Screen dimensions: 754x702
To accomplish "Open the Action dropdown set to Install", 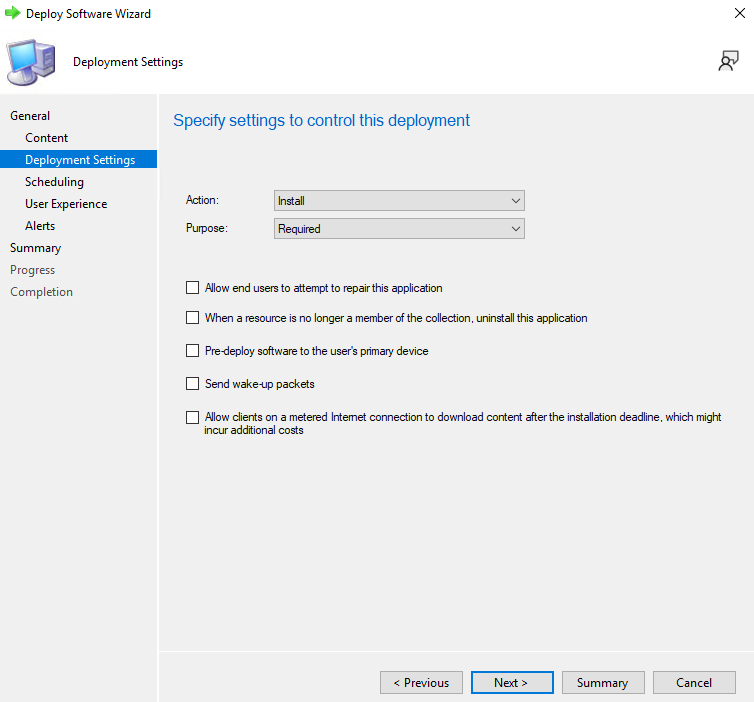I will [x=399, y=201].
